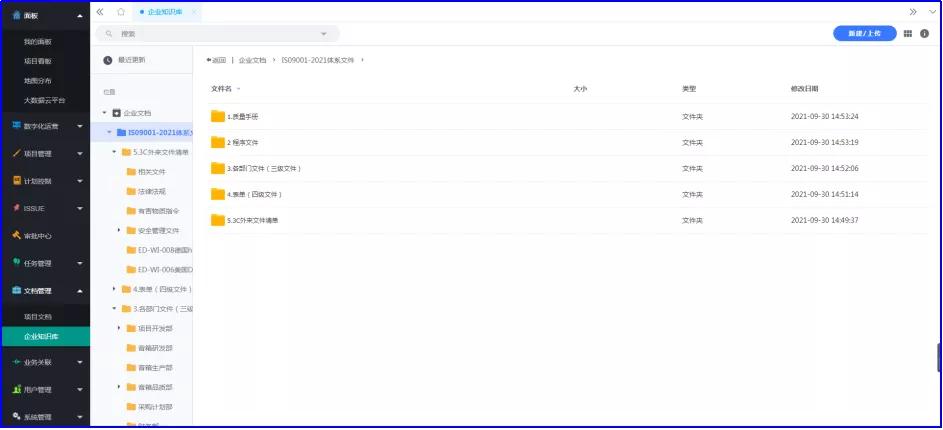Click the date 2021-09-30 14:53:24
The height and width of the screenshot is (430, 943).
pos(825,117)
